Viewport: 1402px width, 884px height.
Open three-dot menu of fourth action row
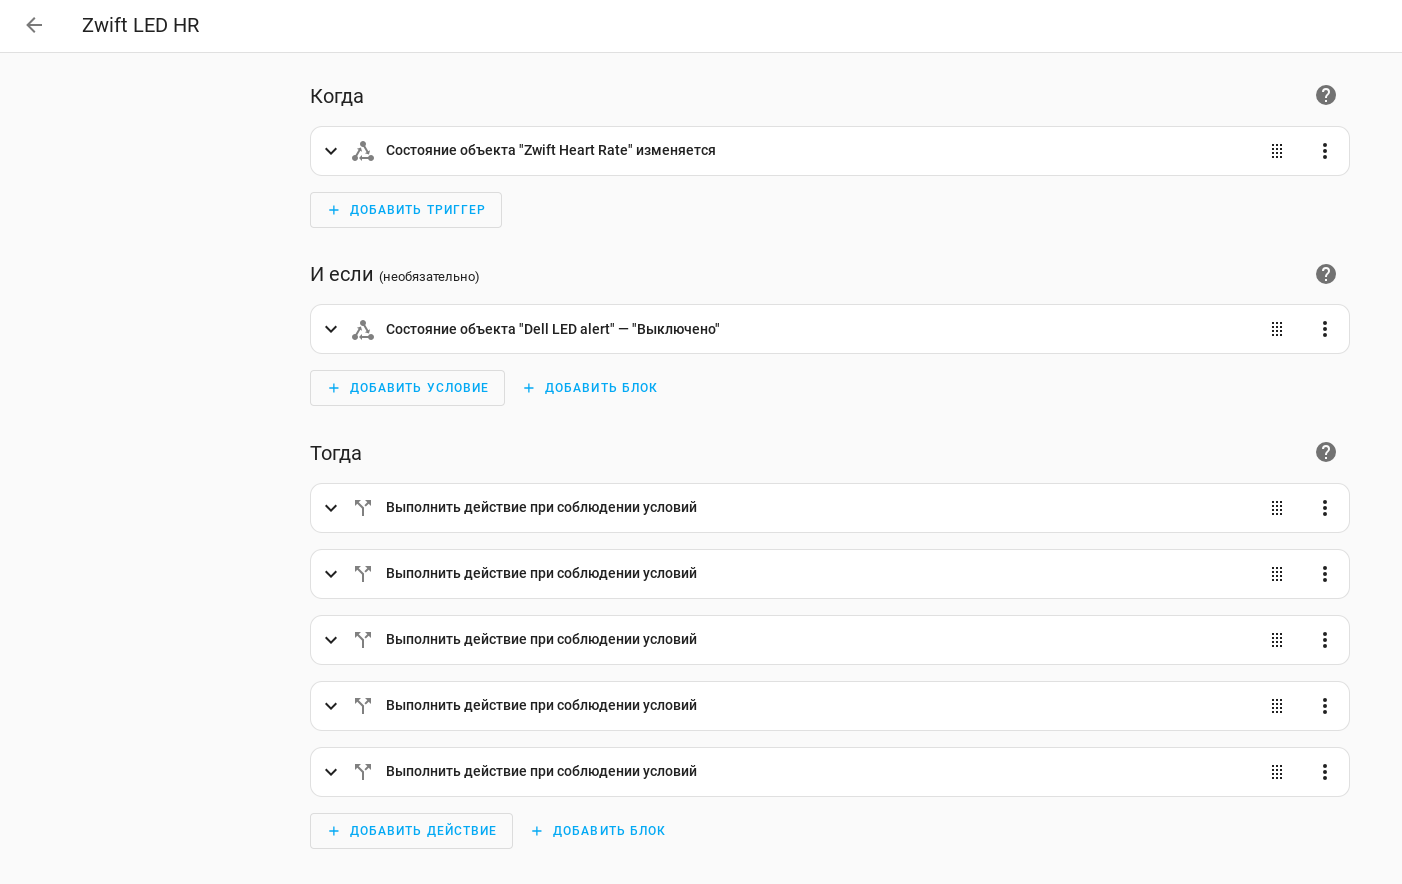click(x=1325, y=706)
